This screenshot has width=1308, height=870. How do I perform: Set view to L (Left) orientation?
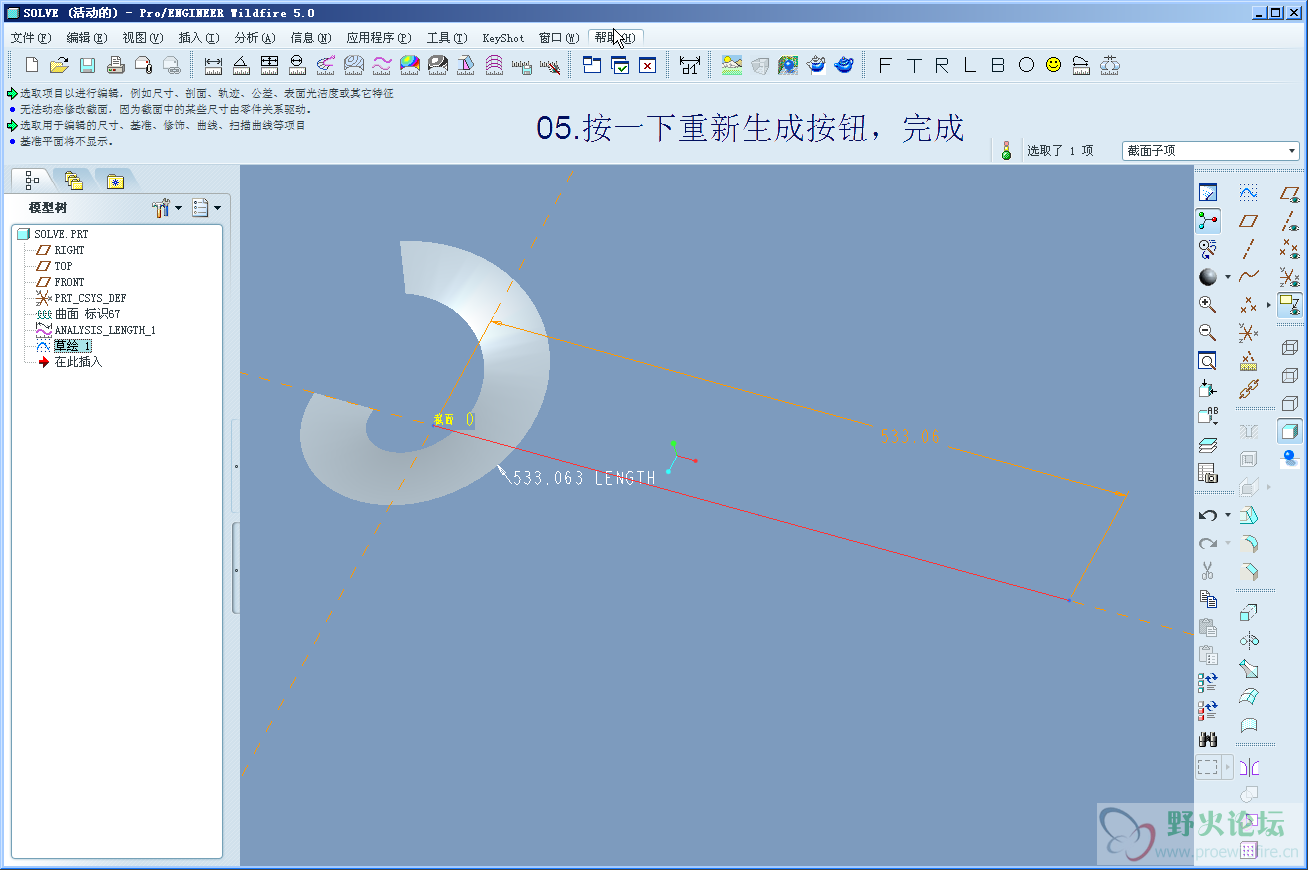tap(969, 65)
